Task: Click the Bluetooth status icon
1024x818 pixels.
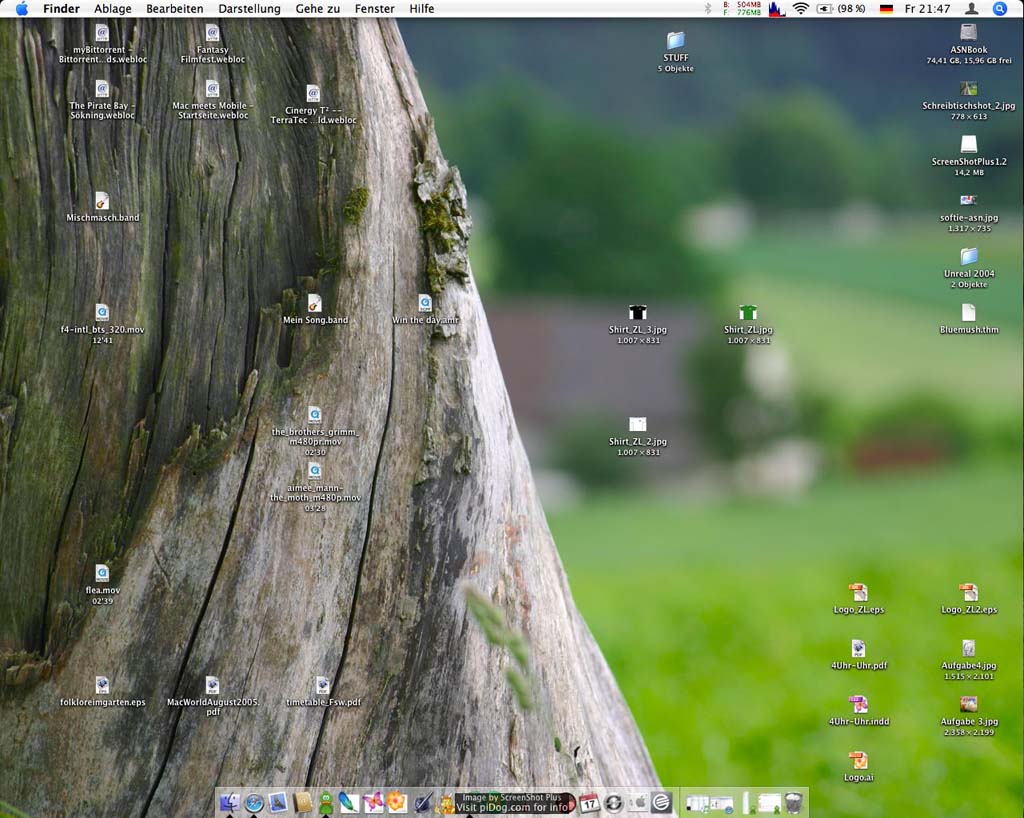Action: point(709,9)
